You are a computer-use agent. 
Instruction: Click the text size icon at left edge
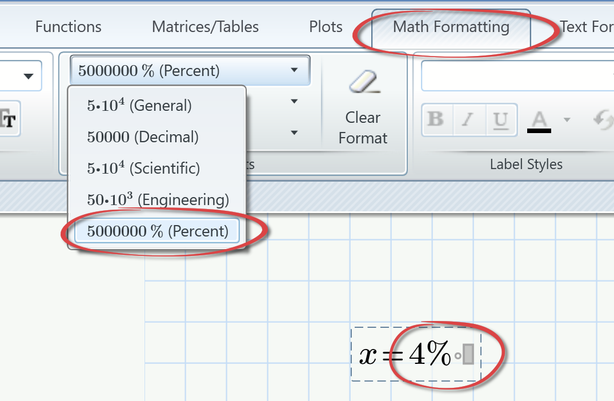[x=8, y=119]
